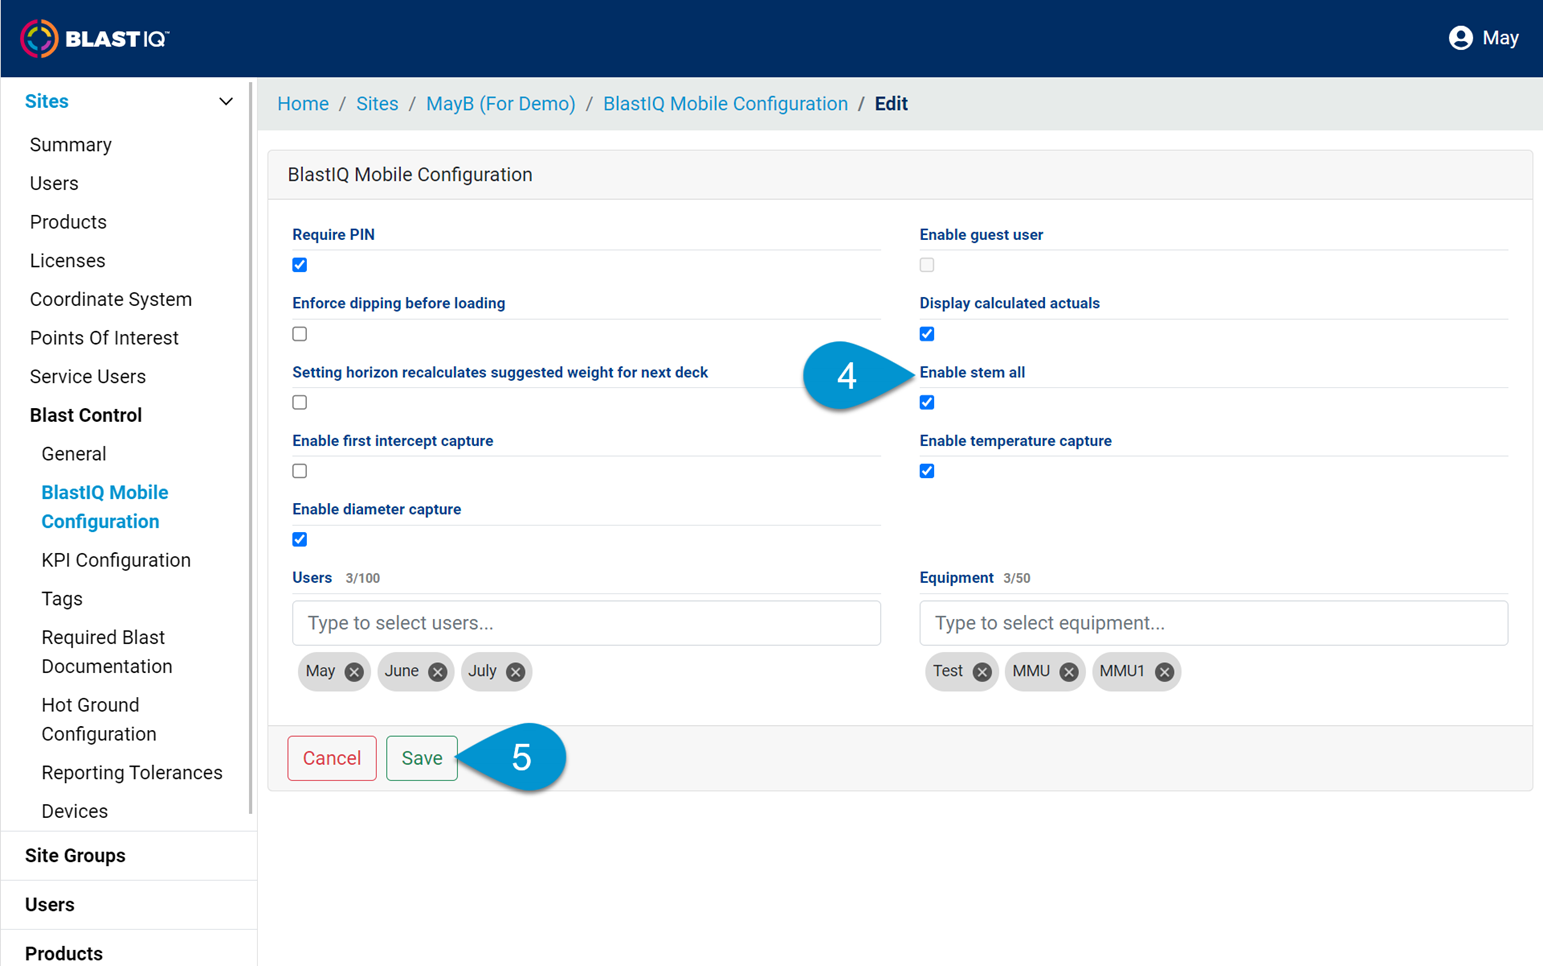Image resolution: width=1543 pixels, height=966 pixels.
Task: Select Blast Control in the sidebar
Action: (86, 416)
